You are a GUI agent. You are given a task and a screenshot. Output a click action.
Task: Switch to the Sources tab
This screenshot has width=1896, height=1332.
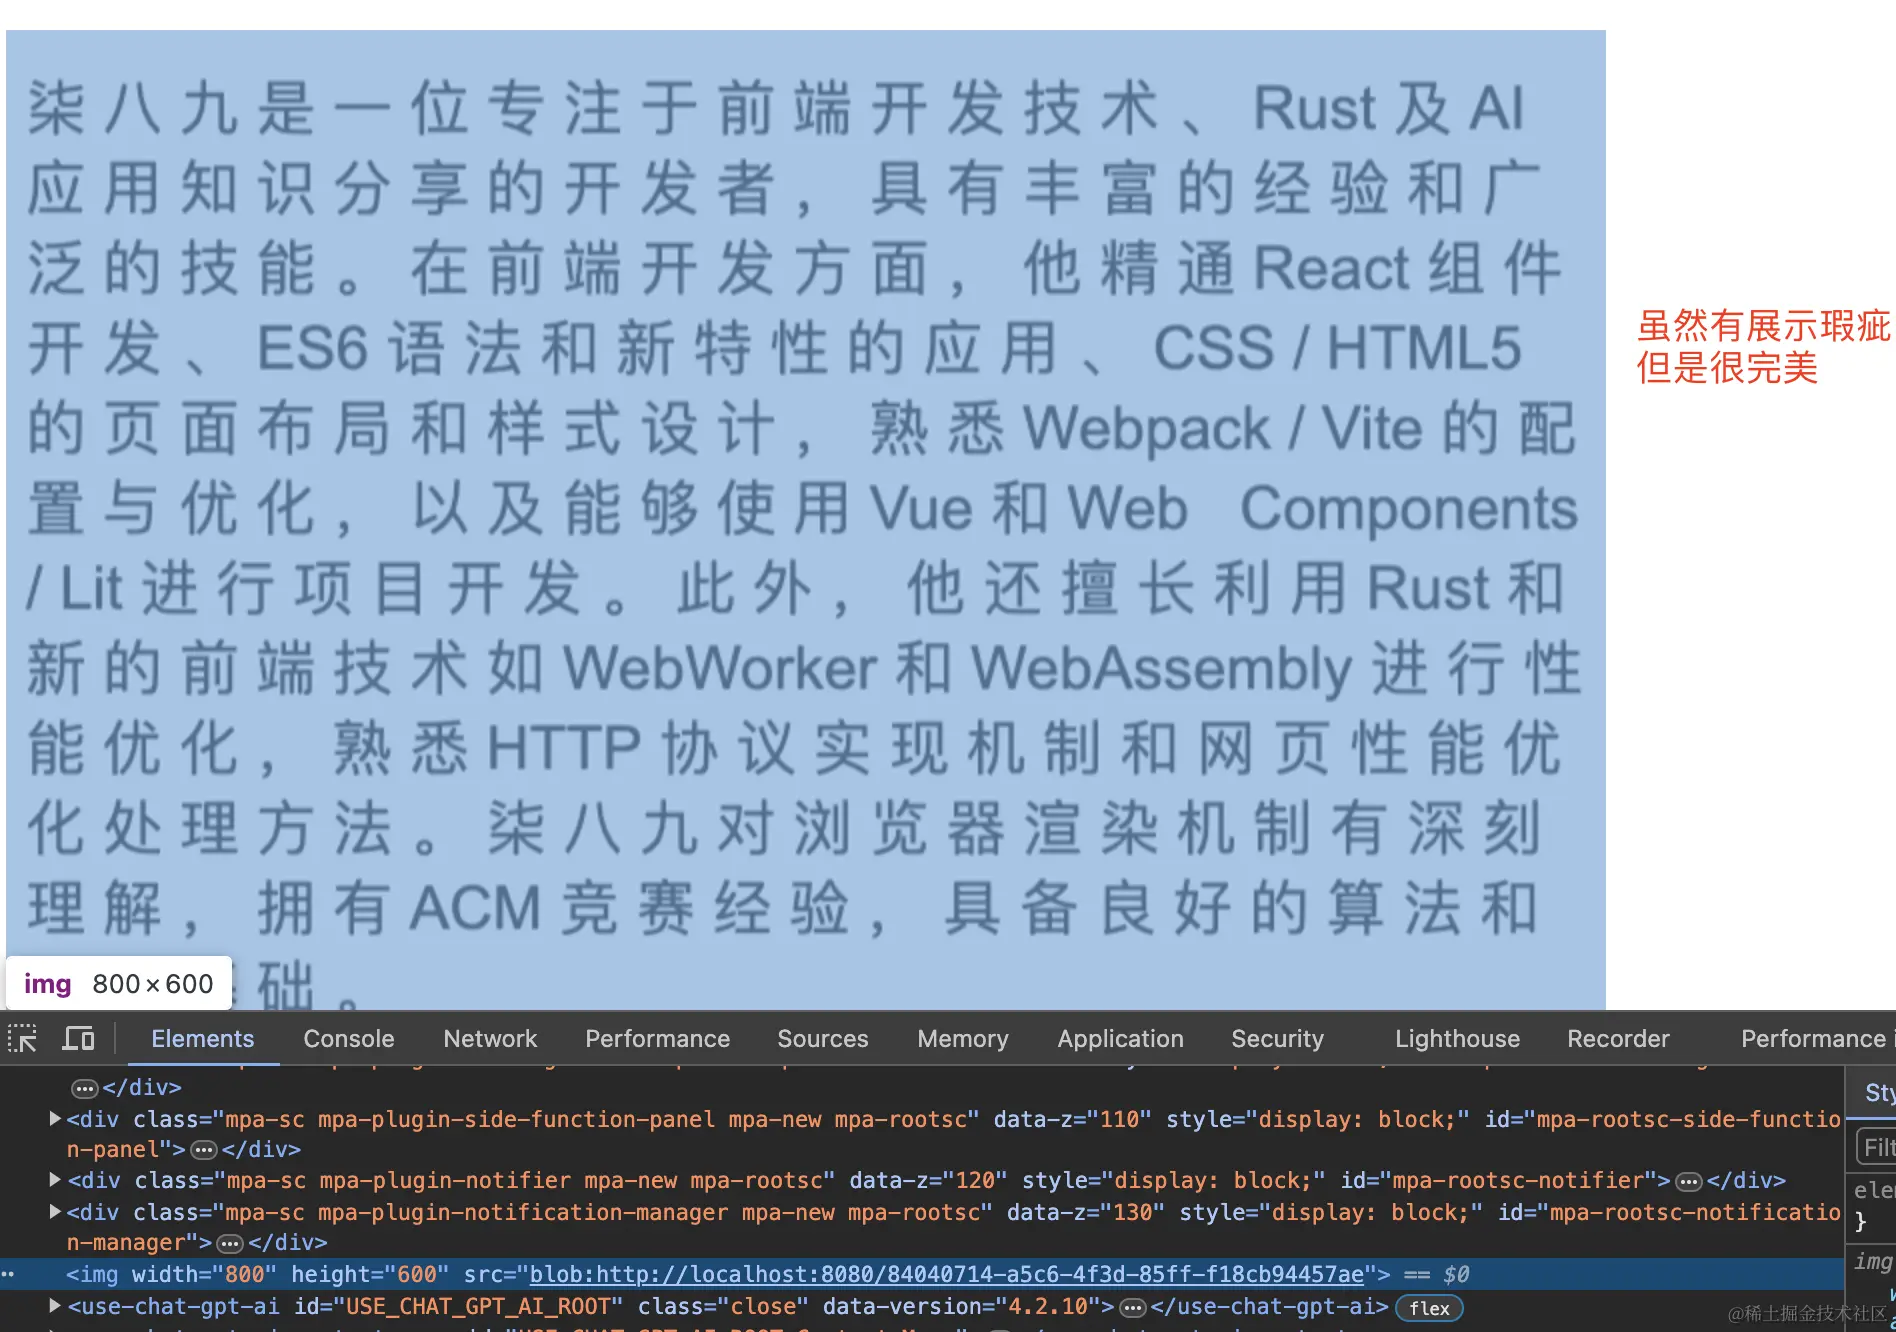point(823,1039)
